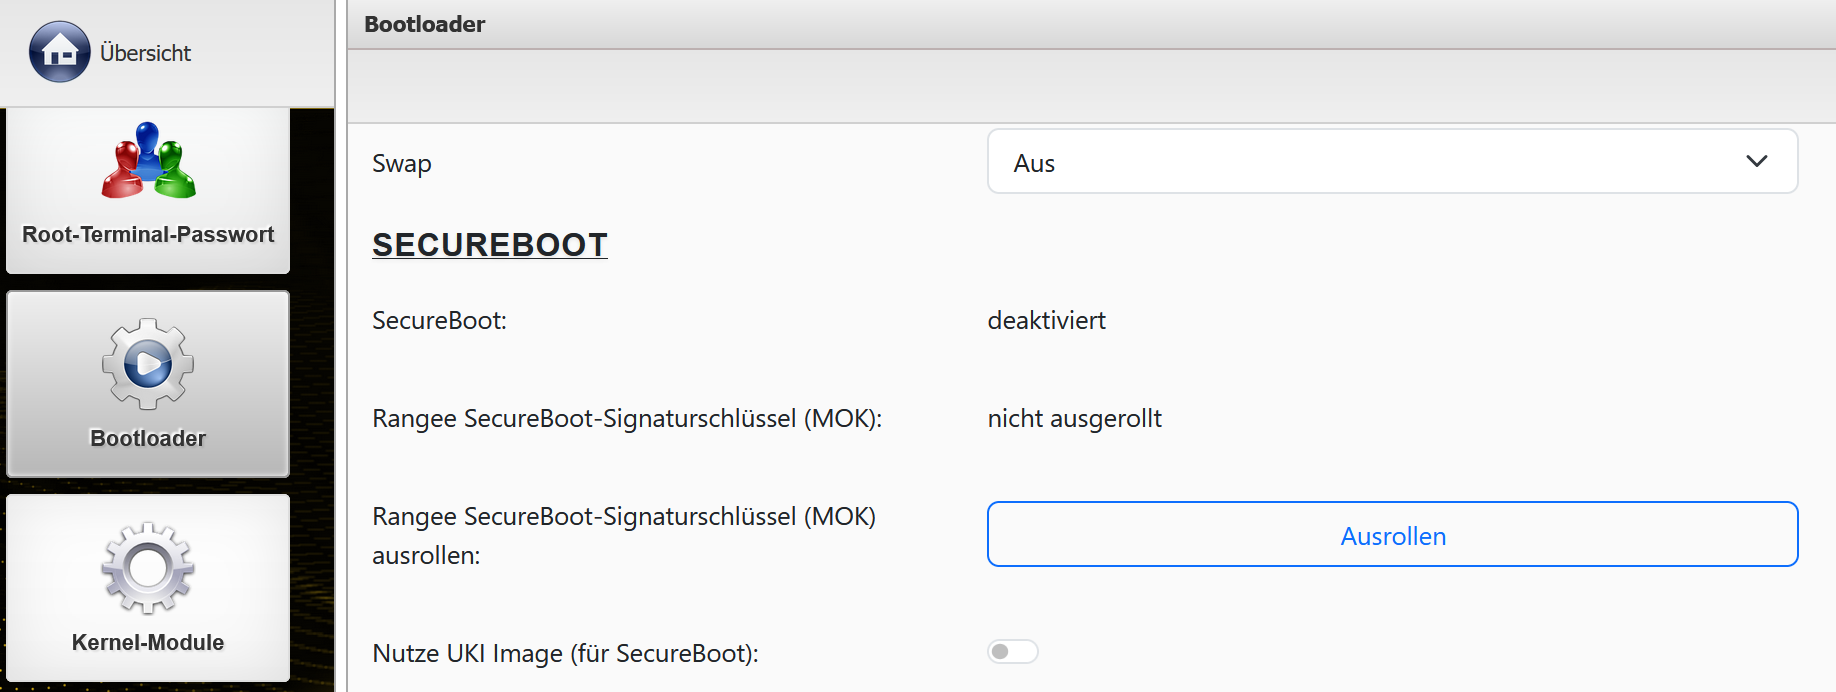Click the Bootloader page title header

point(424,24)
